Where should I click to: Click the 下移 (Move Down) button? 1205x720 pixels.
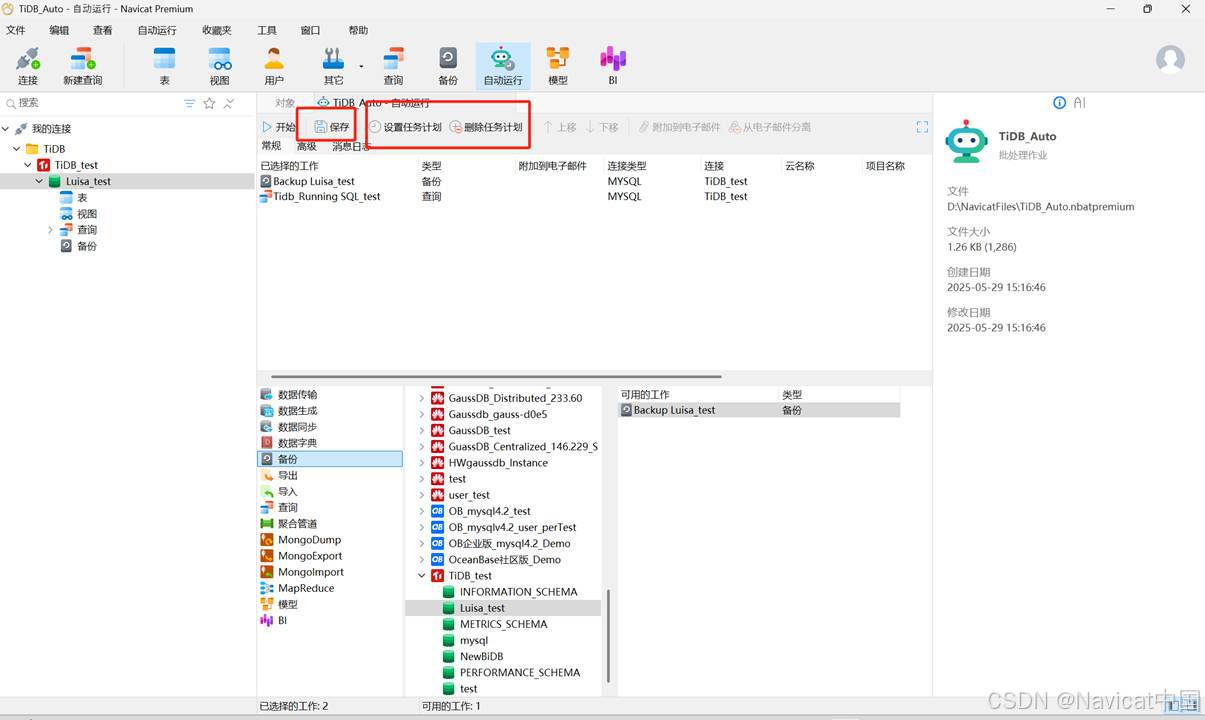click(x=602, y=127)
